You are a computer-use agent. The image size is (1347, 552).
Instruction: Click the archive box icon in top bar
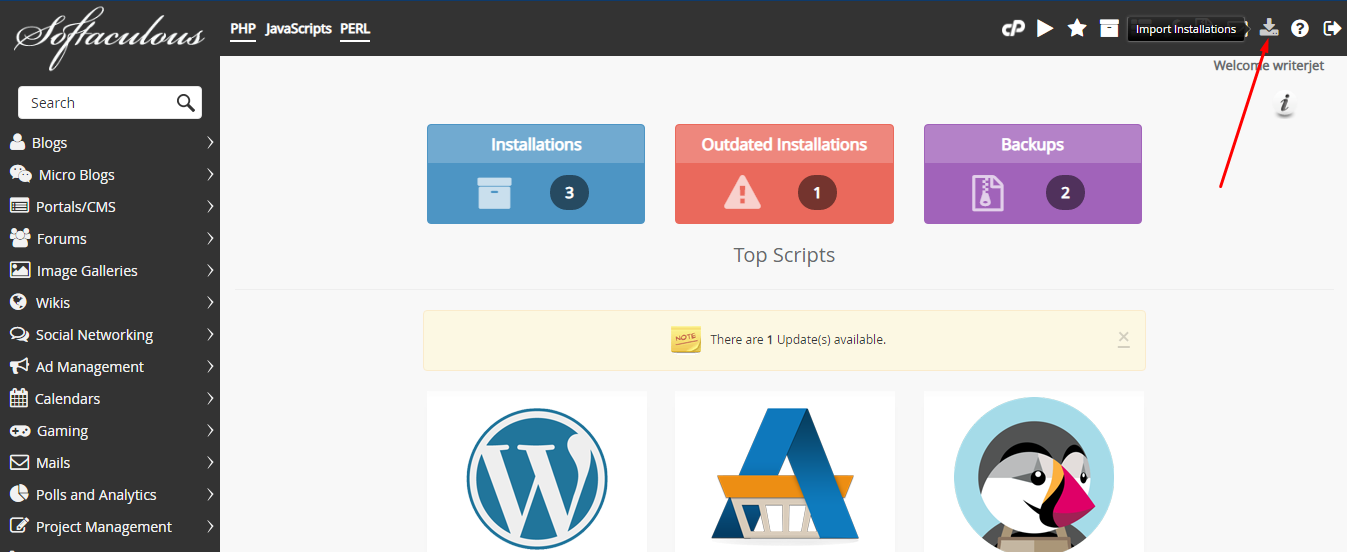point(1109,28)
